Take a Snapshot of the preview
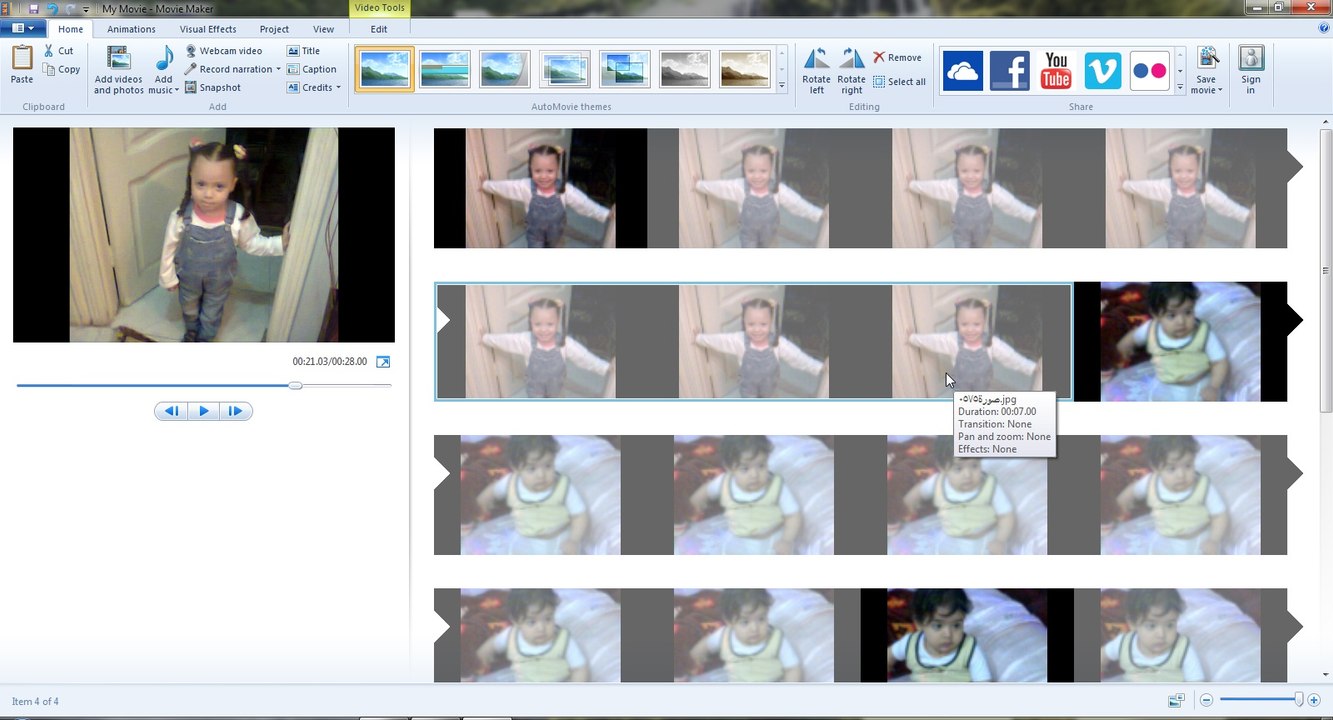The height and width of the screenshot is (720, 1333). (x=213, y=87)
